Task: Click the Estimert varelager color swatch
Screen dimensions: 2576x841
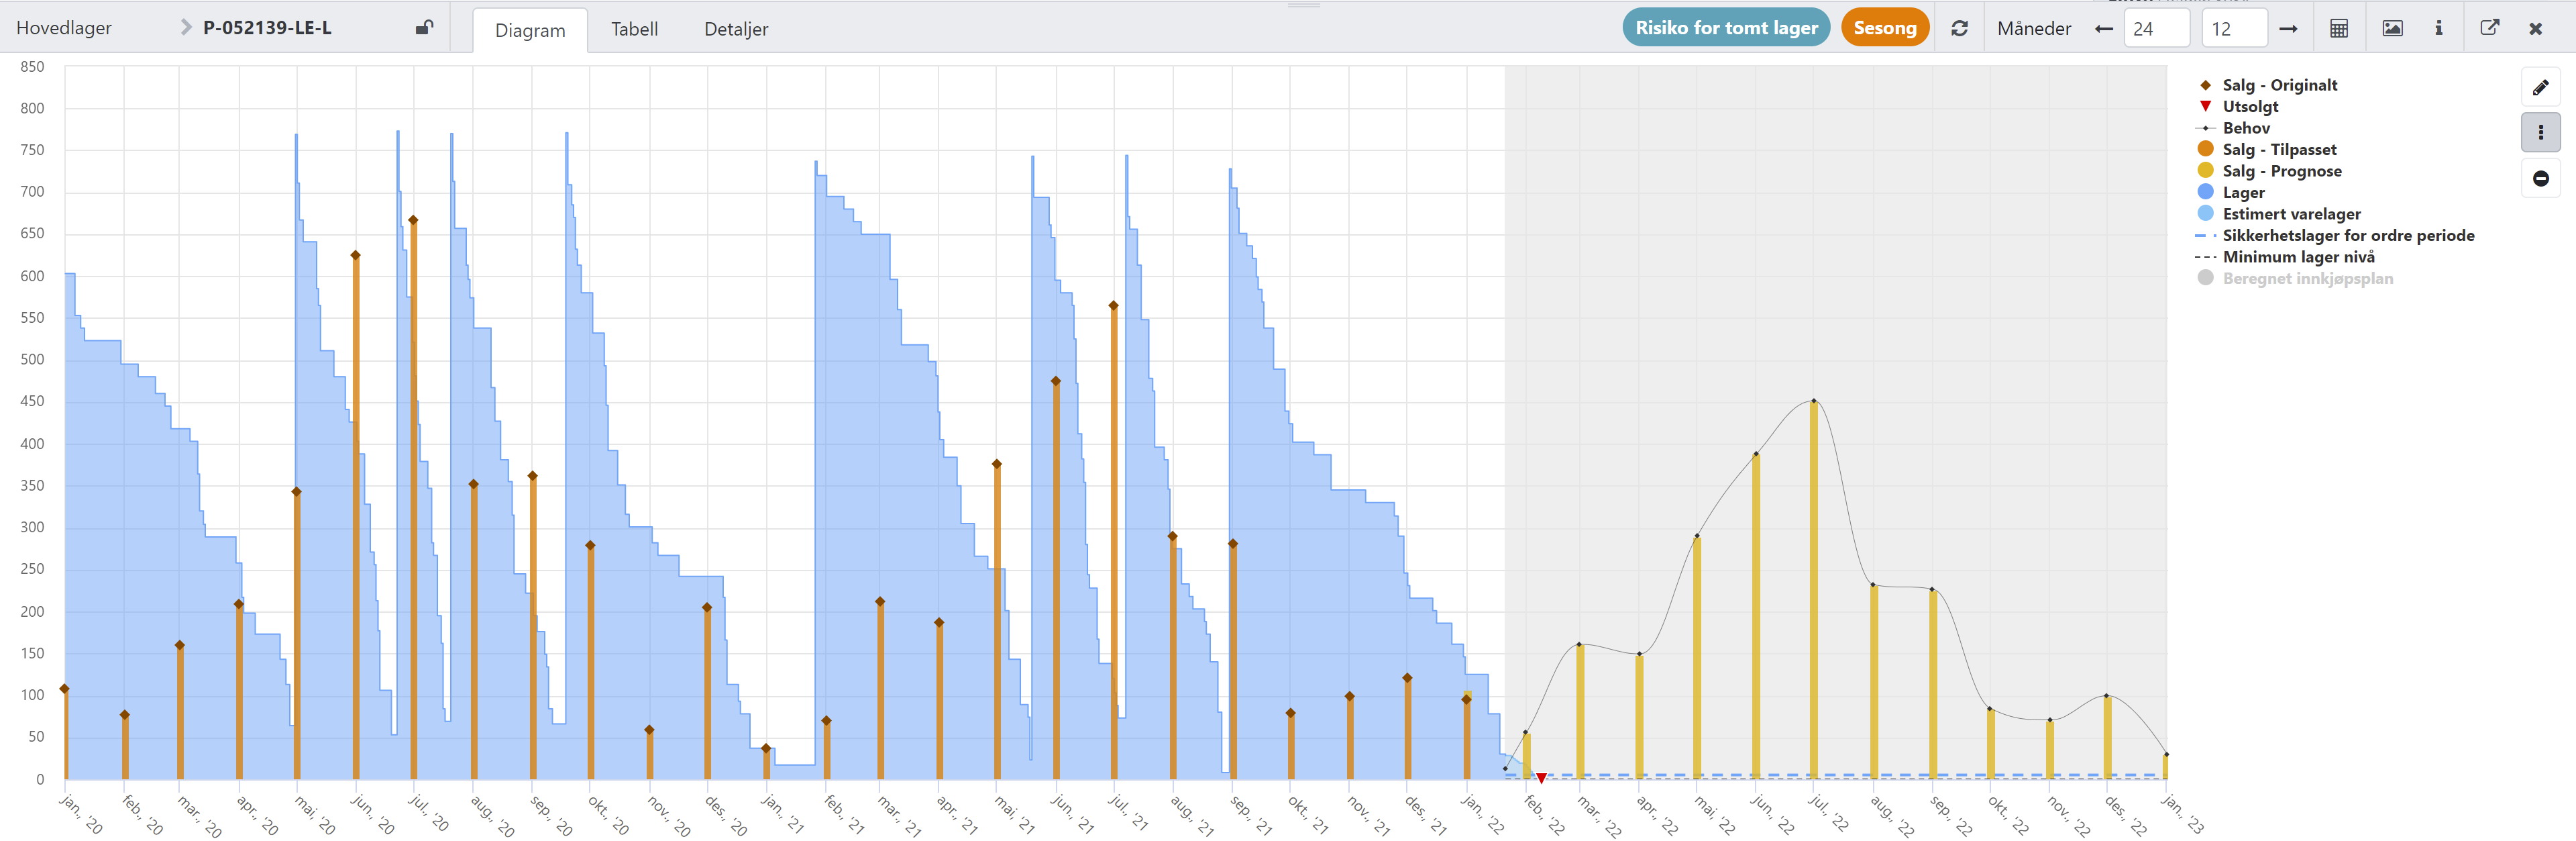Action: tap(2205, 213)
